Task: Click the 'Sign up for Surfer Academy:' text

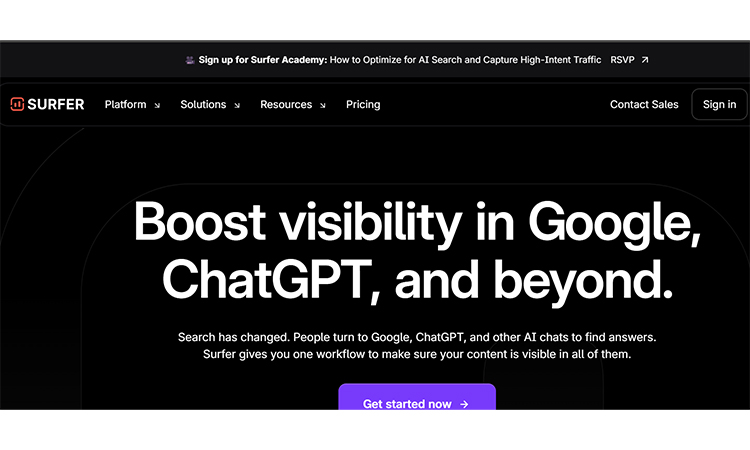Action: click(263, 60)
